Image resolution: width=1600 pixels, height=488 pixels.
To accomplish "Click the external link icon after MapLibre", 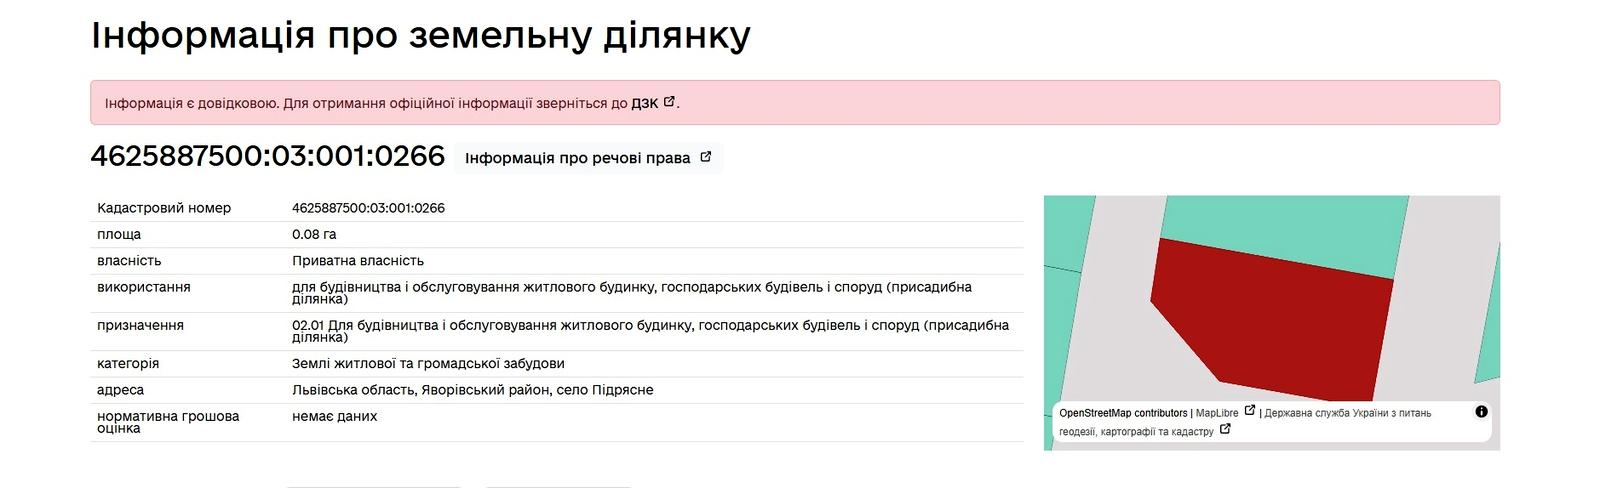I will (1249, 411).
